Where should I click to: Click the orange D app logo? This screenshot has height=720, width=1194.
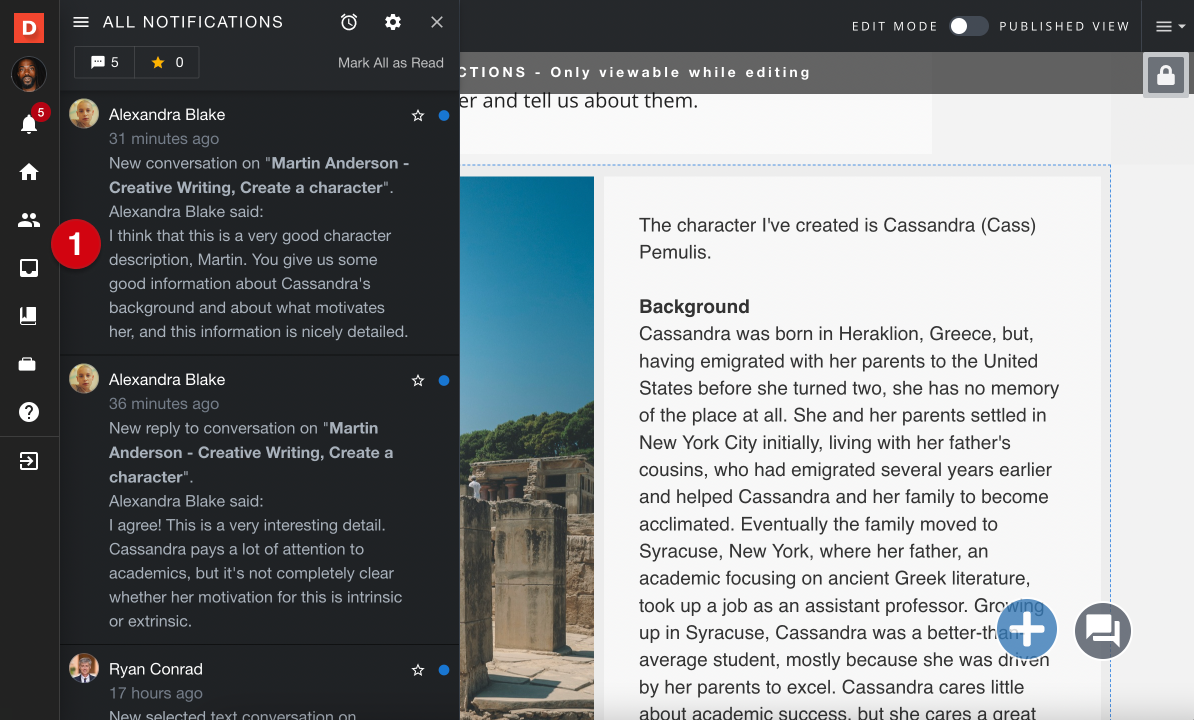coord(29,27)
